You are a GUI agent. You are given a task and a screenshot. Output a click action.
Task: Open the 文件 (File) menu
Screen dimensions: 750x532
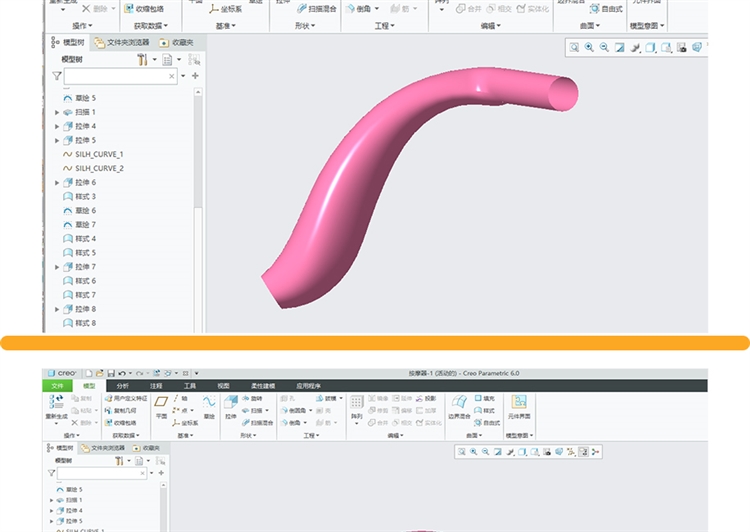point(57,386)
